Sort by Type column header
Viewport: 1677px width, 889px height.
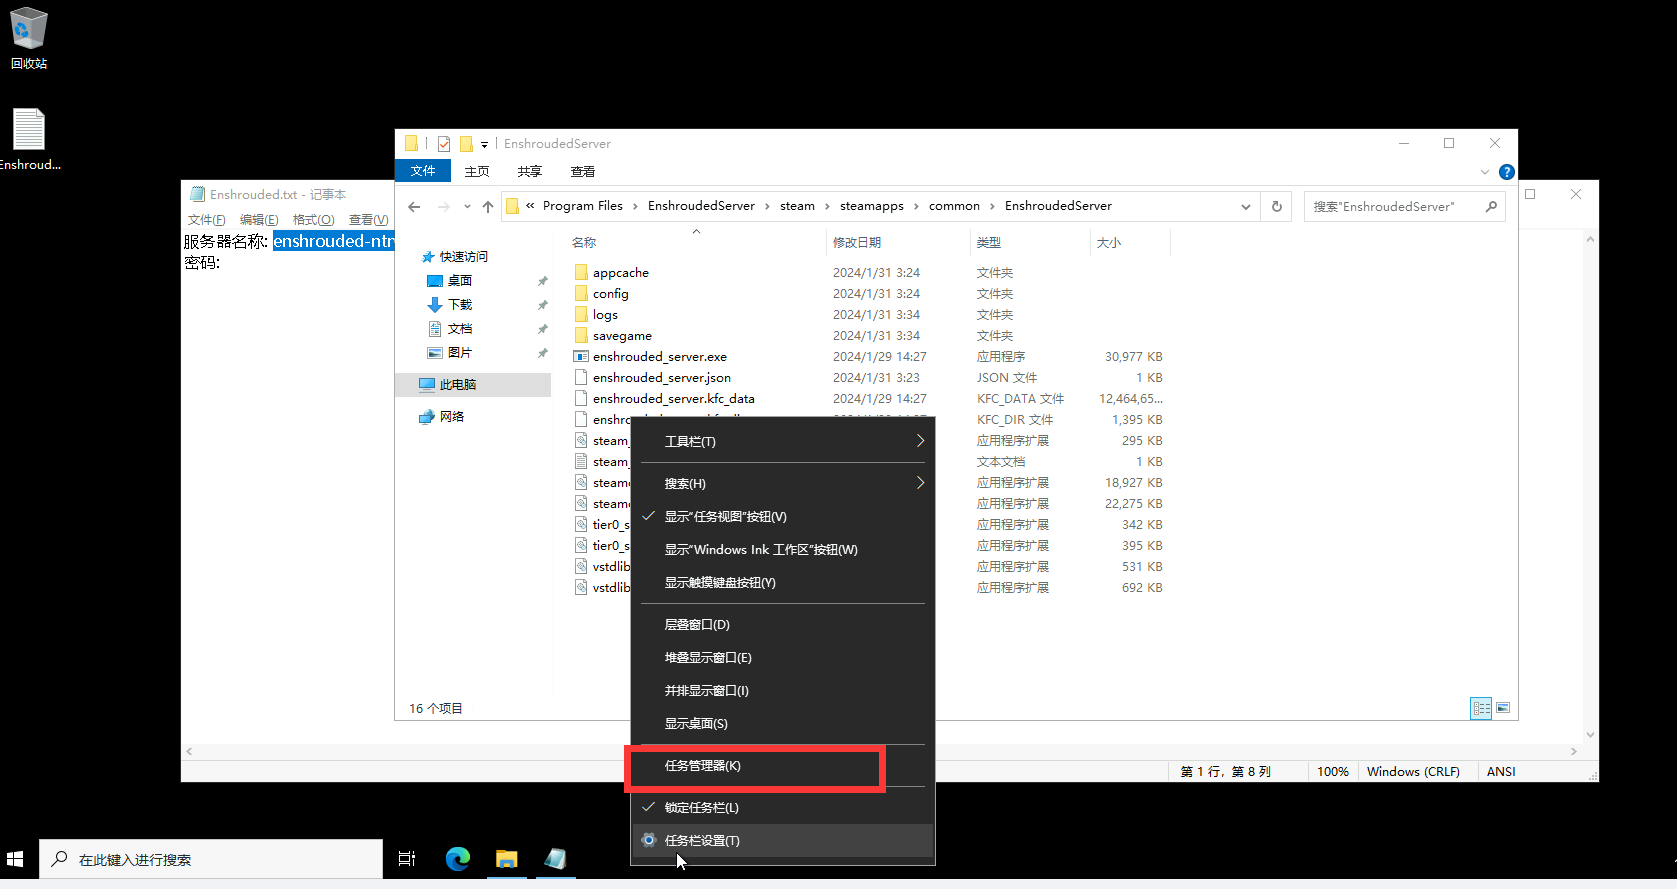coord(1029,243)
